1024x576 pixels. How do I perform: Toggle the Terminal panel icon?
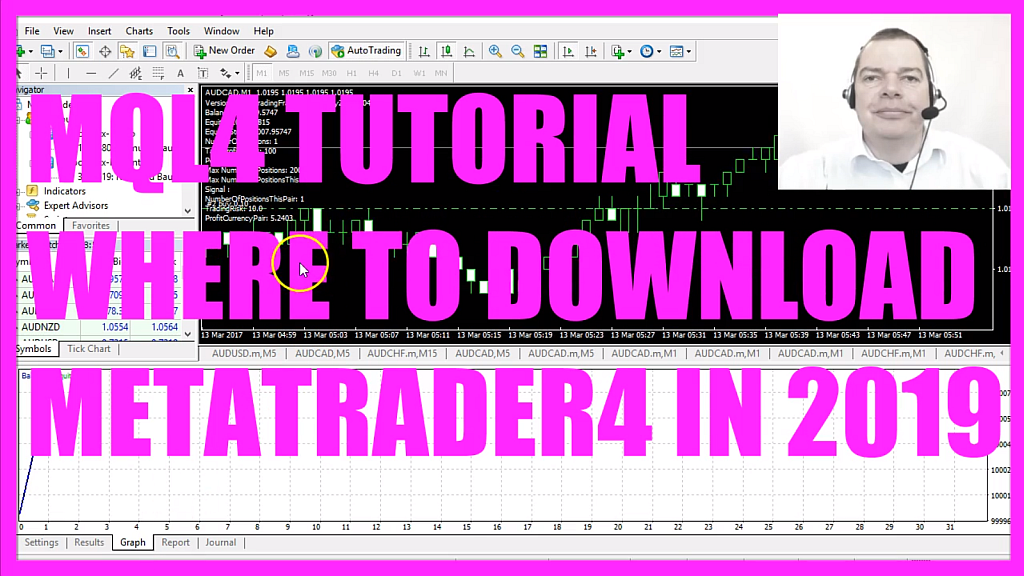coord(150,51)
